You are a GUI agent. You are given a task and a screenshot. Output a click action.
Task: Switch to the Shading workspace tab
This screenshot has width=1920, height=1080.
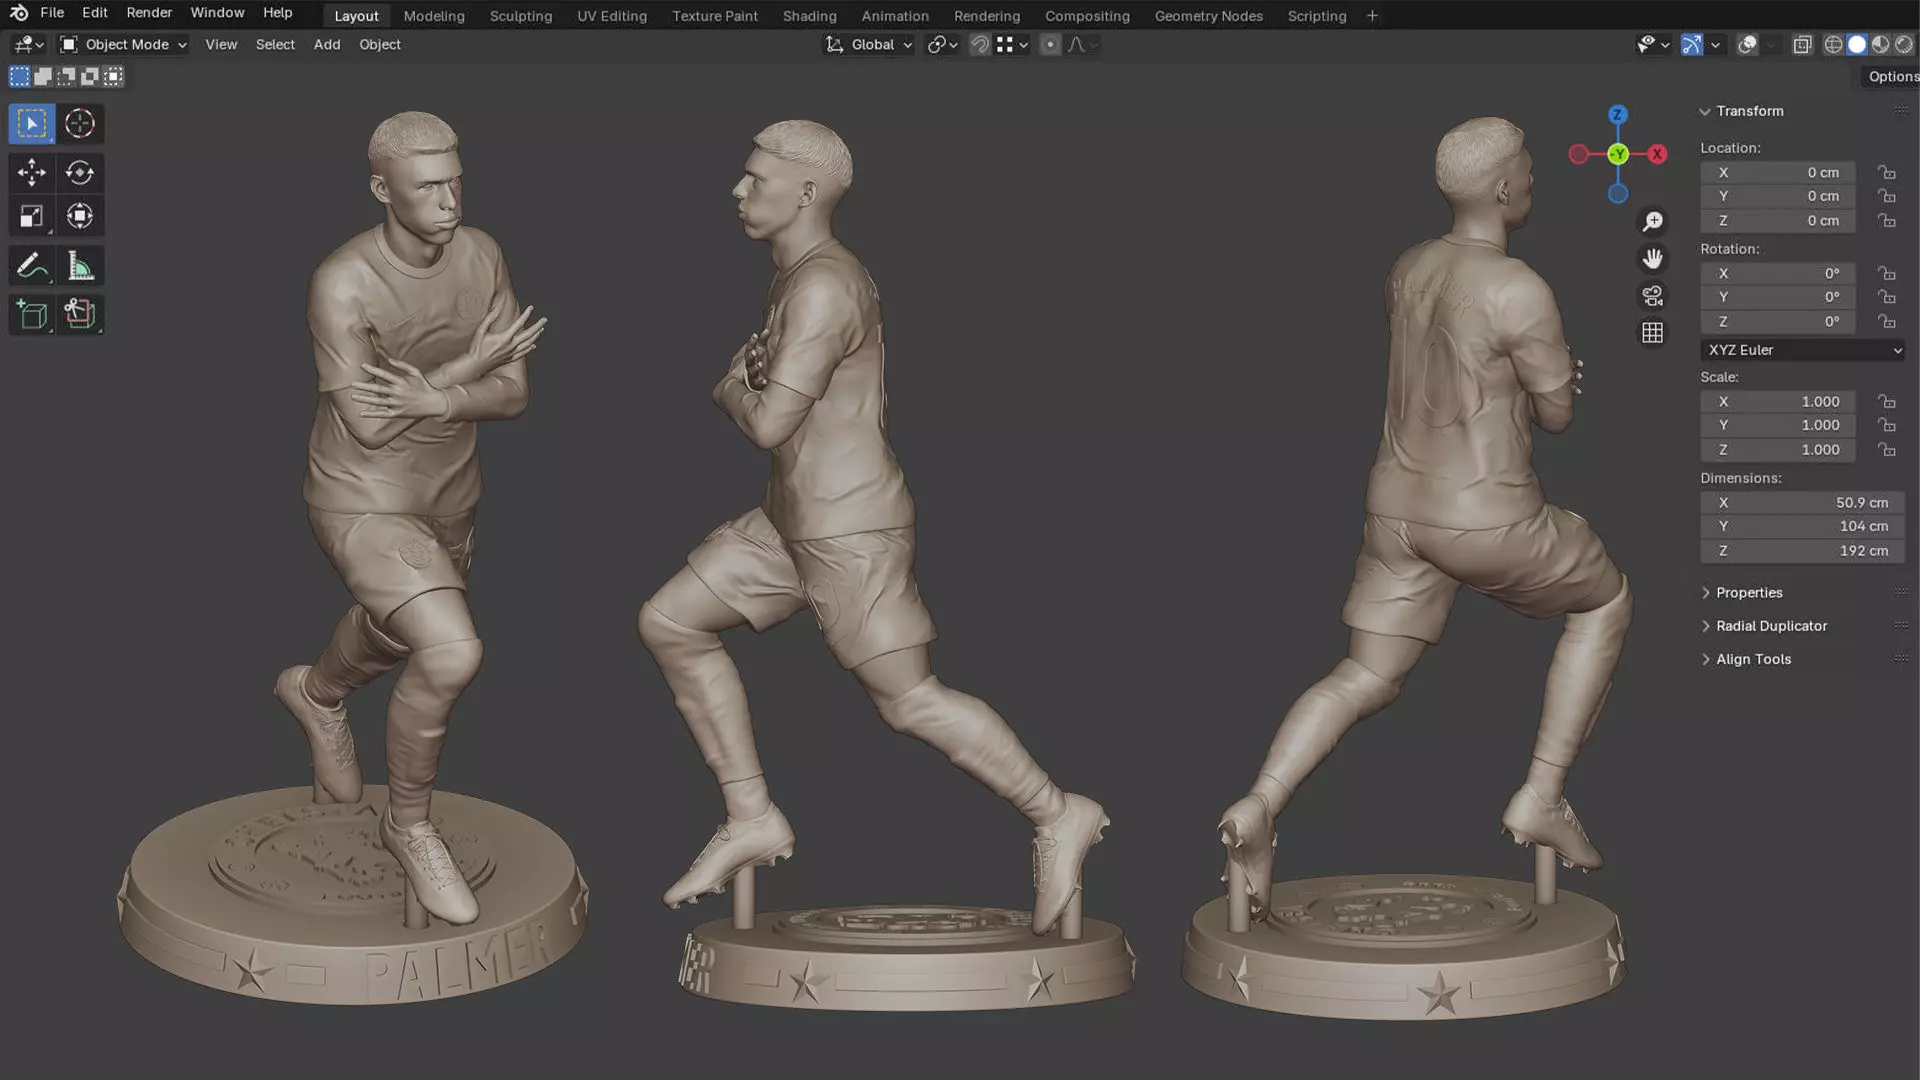[x=809, y=16]
